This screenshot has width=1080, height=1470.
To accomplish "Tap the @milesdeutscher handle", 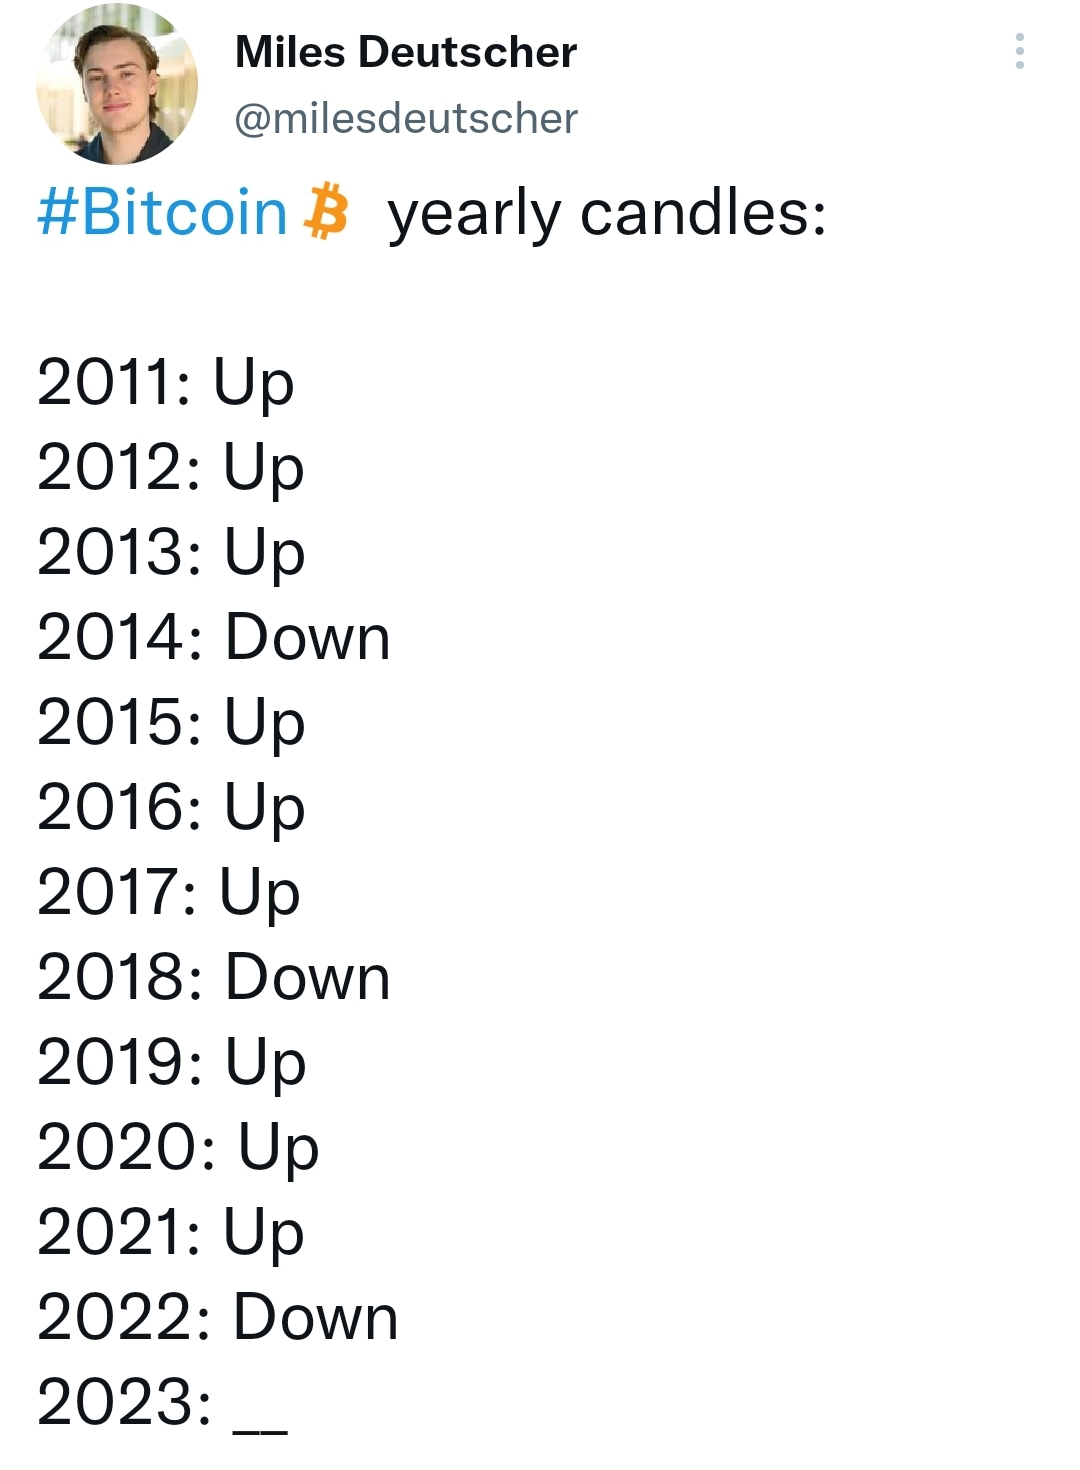I will 405,119.
